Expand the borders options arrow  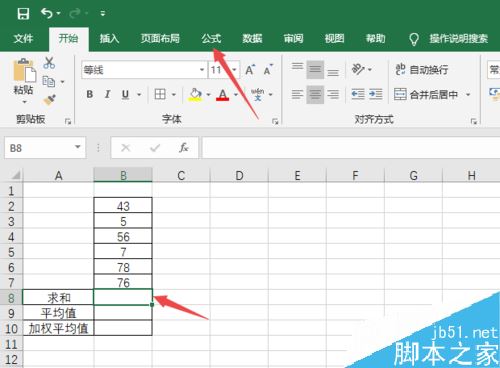(174, 95)
